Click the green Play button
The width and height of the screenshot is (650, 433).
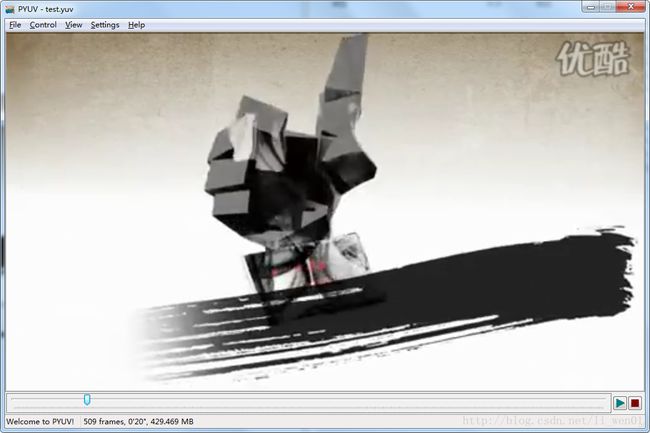(620, 403)
